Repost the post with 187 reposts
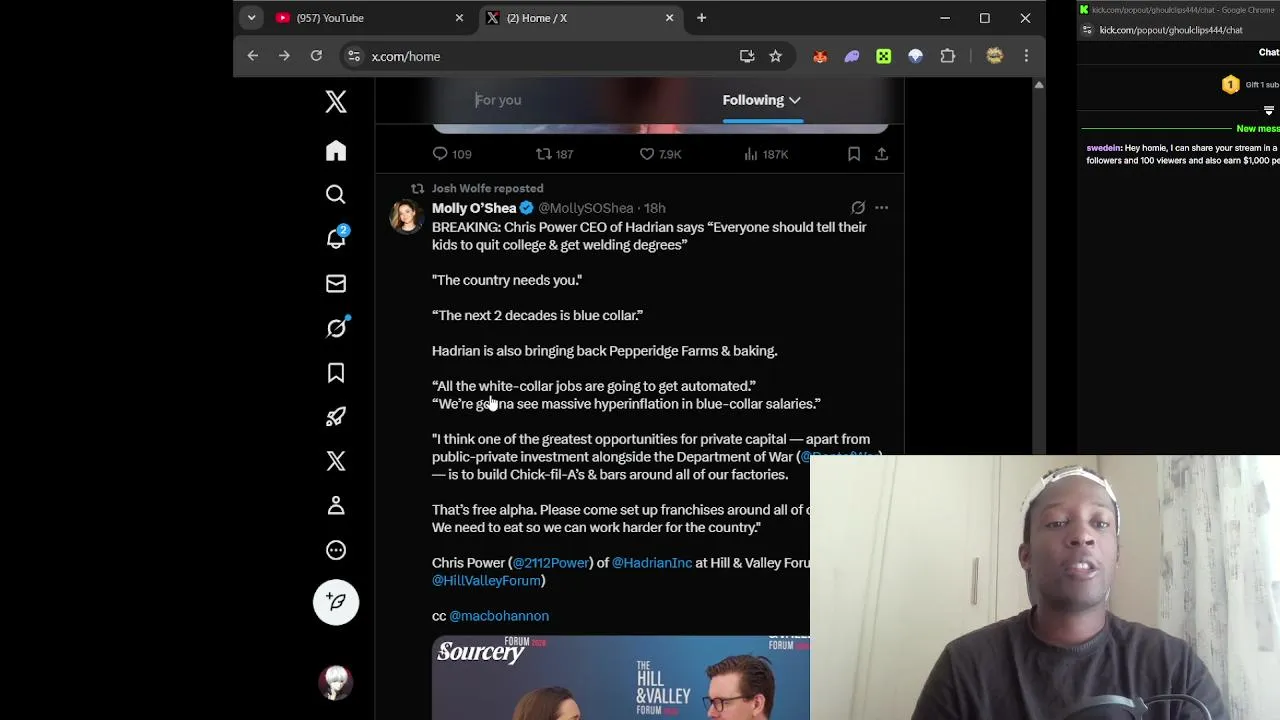This screenshot has height=720, width=1280. click(x=554, y=154)
